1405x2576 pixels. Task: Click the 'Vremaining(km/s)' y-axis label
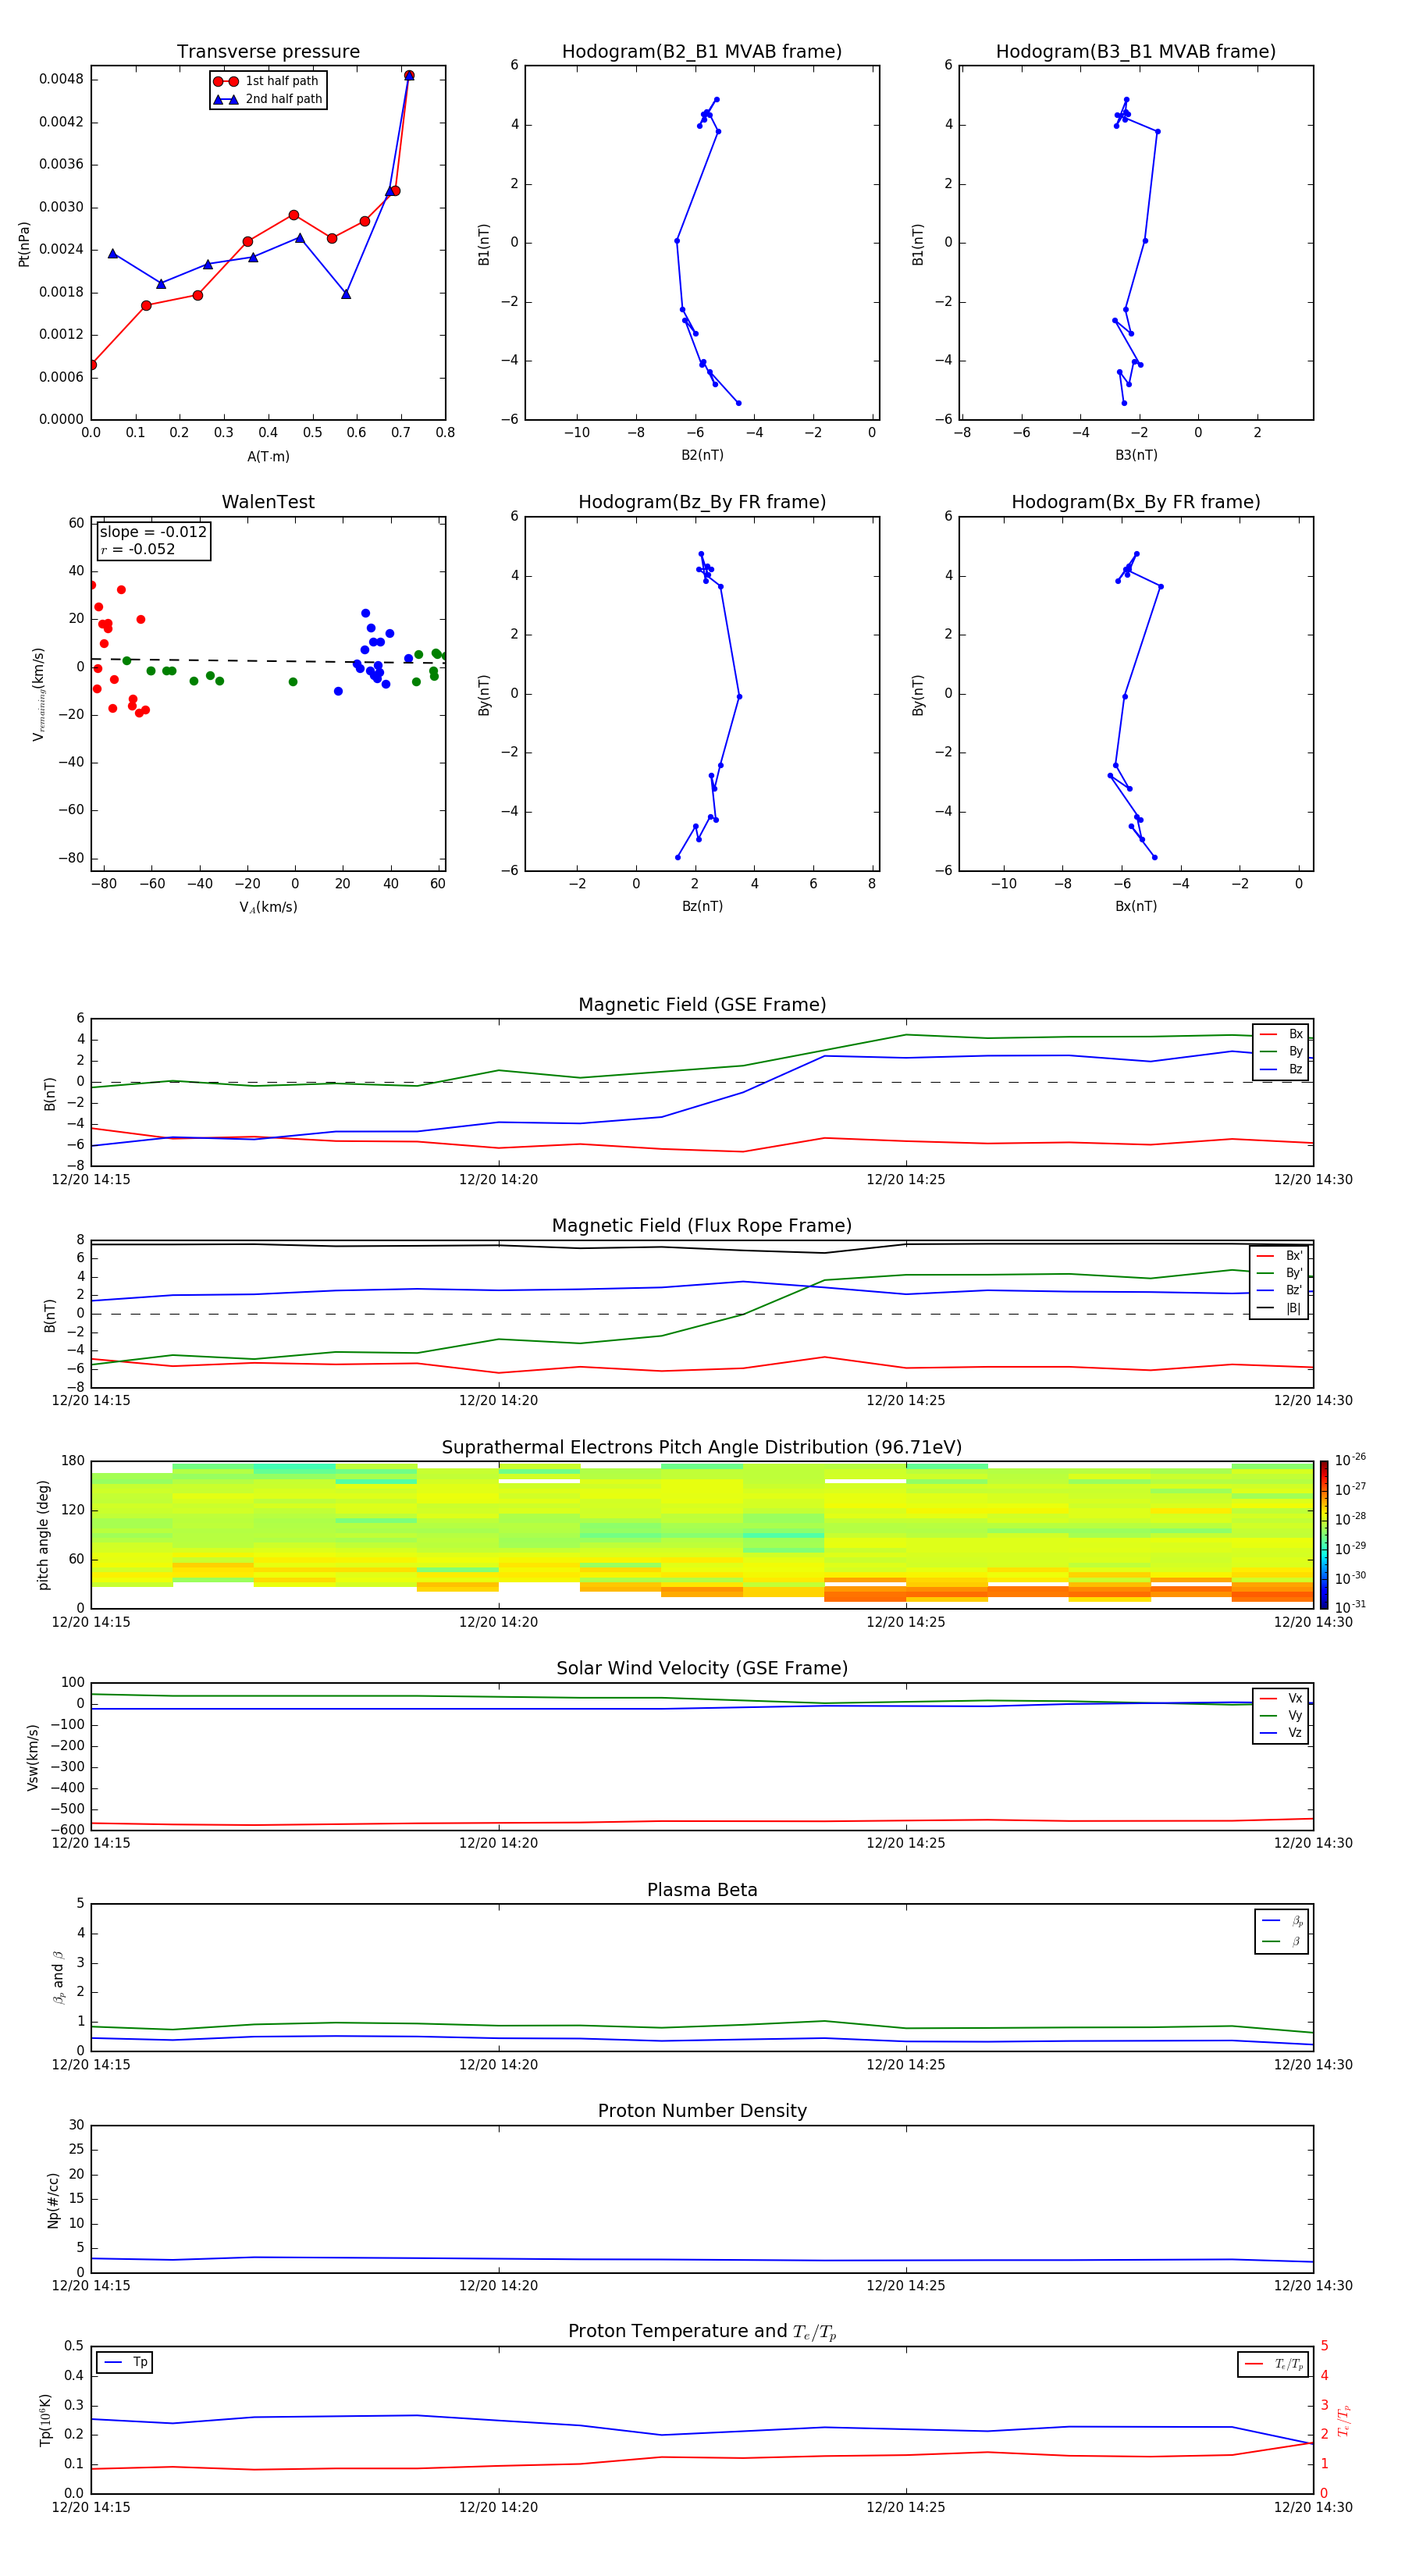tap(38, 694)
